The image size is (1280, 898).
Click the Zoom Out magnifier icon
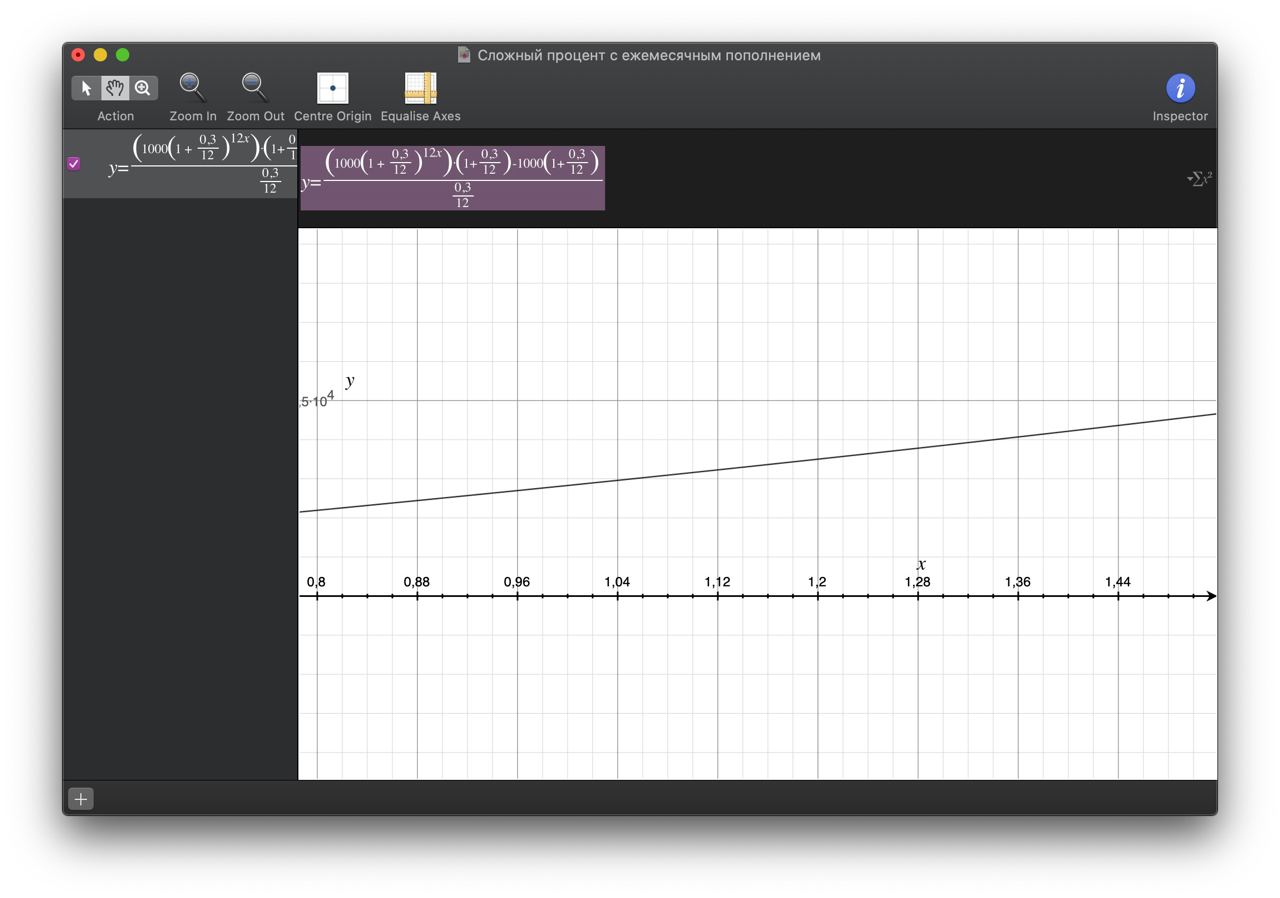(x=255, y=88)
